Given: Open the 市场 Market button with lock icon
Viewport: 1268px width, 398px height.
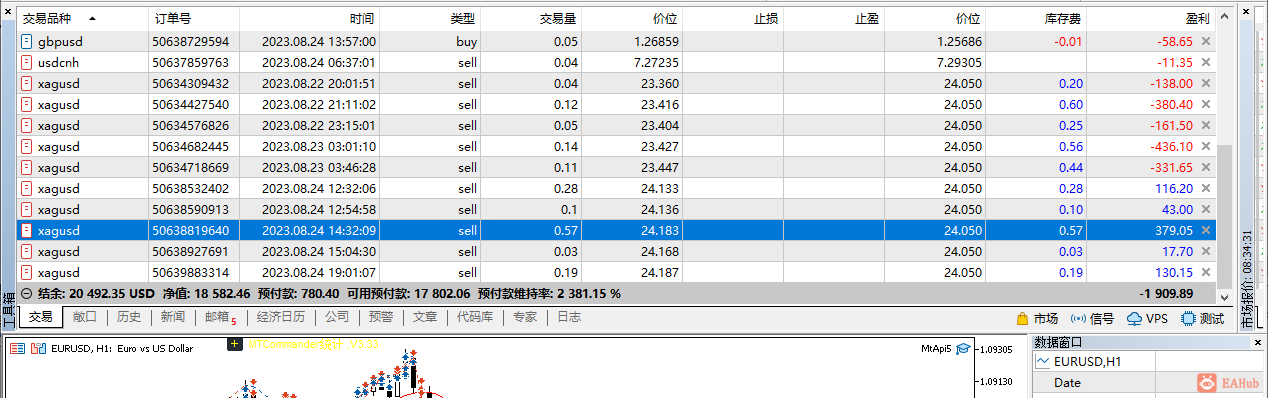Looking at the screenshot, I should click(x=1036, y=319).
